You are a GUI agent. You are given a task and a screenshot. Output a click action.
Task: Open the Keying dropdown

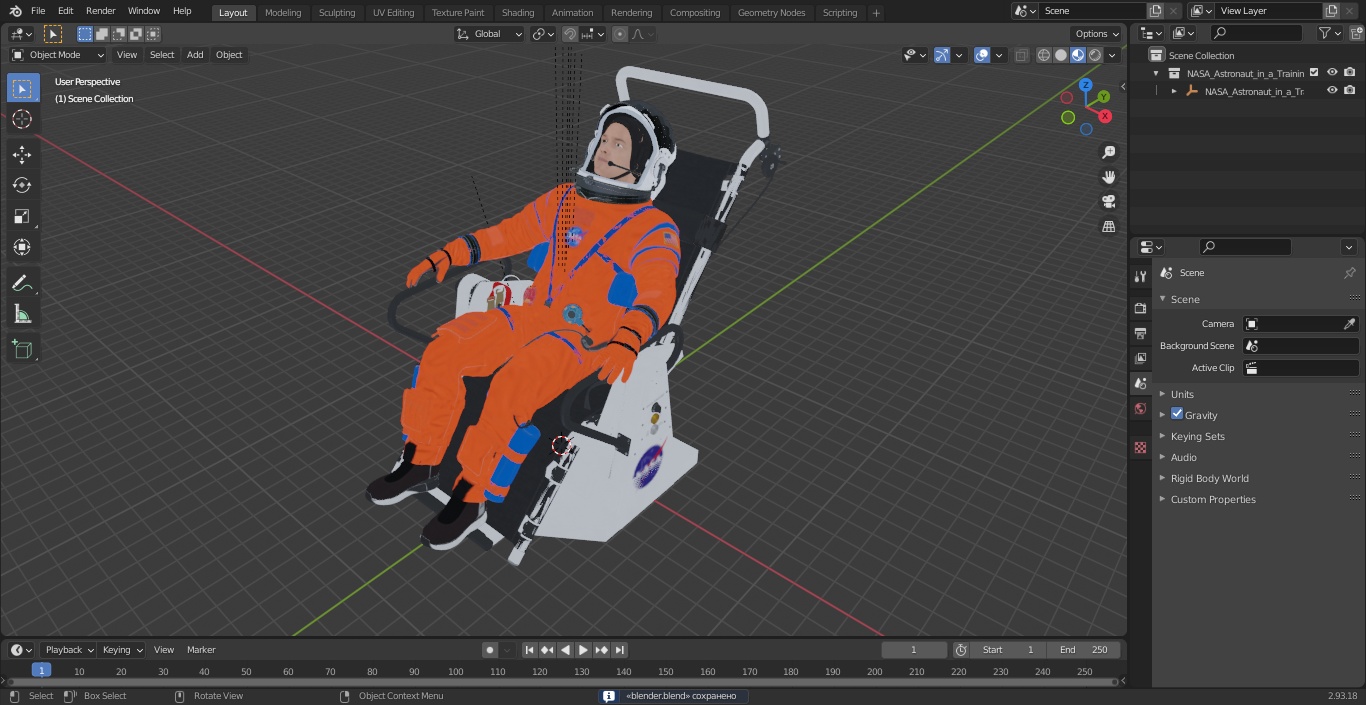[122, 650]
